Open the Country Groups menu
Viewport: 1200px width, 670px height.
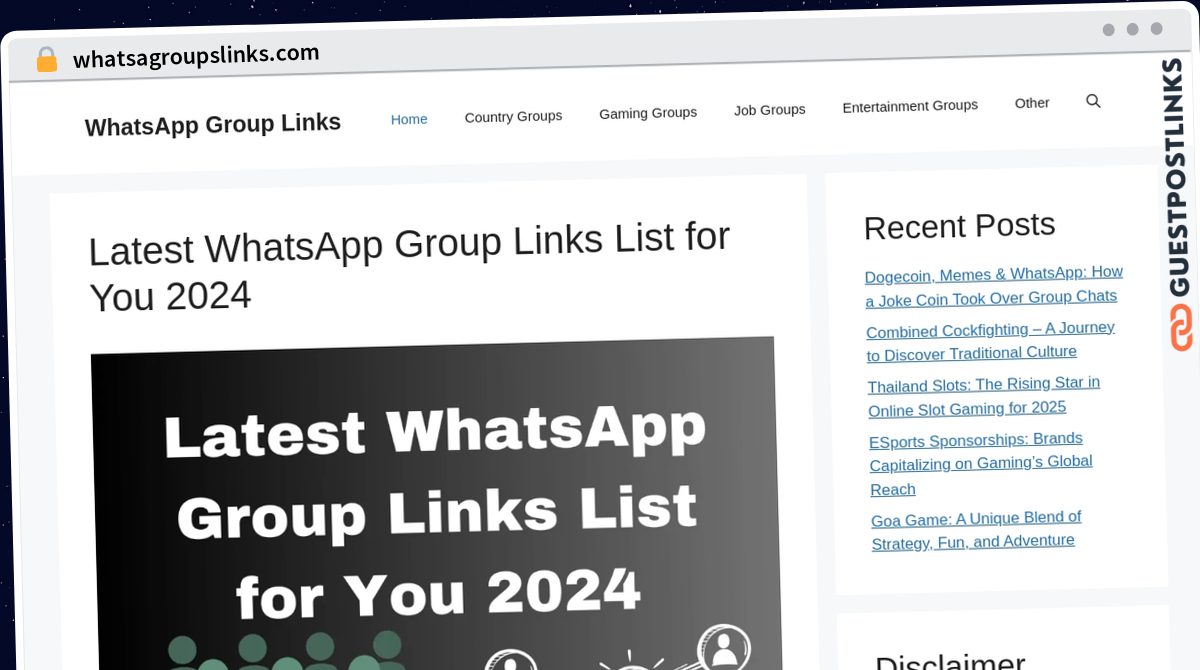click(513, 116)
